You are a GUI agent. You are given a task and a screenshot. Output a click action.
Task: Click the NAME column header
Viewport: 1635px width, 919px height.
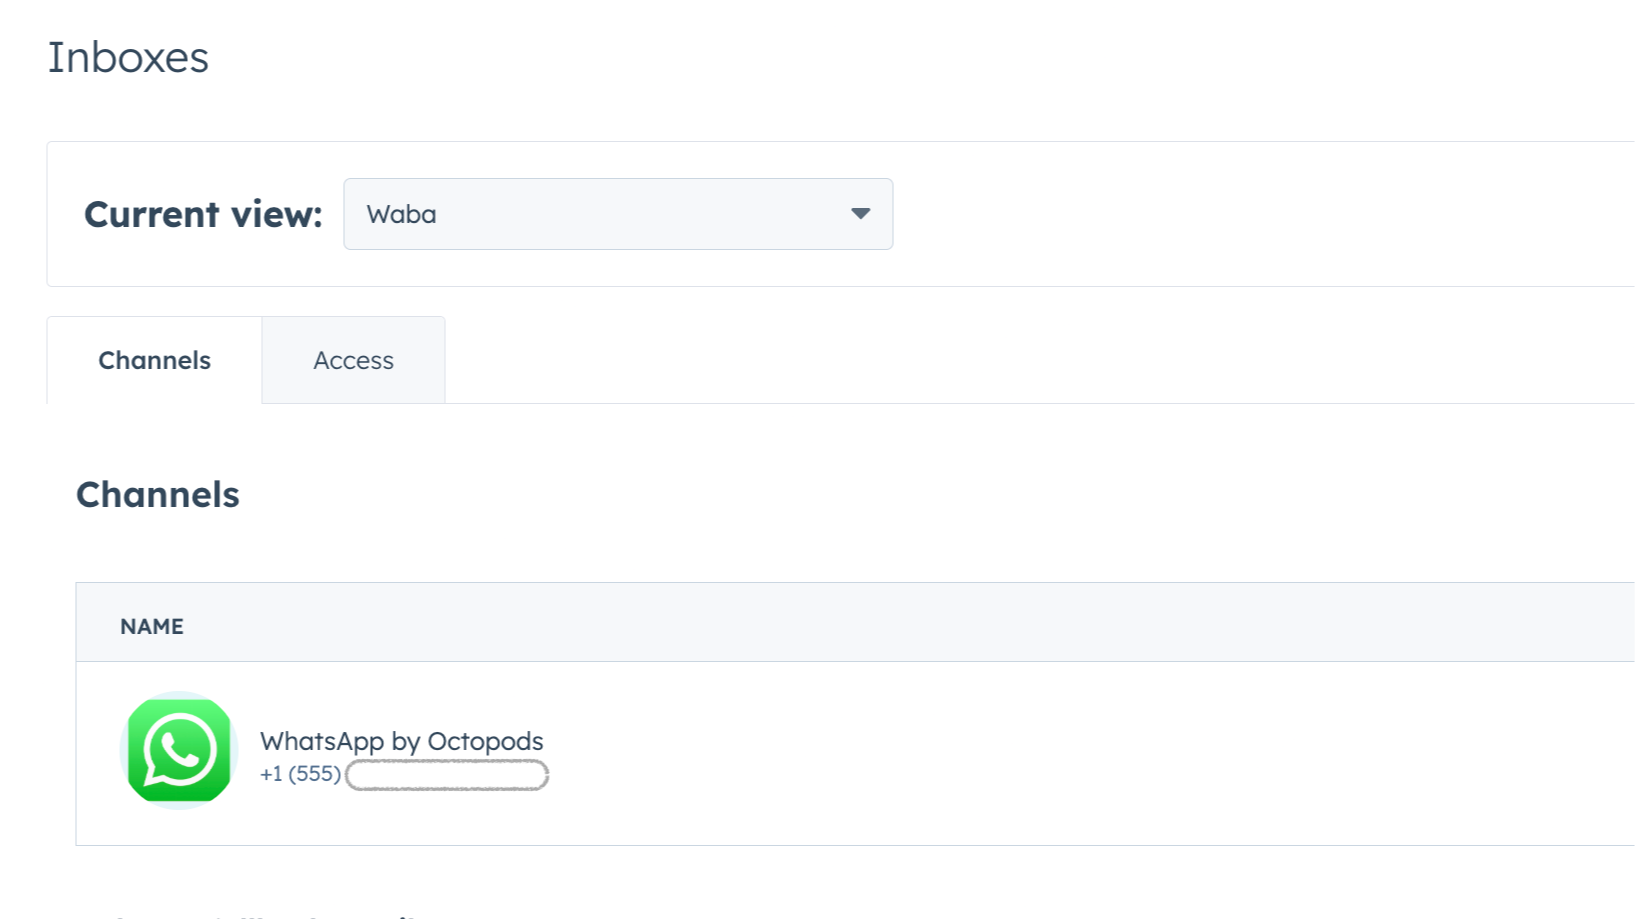(x=152, y=625)
